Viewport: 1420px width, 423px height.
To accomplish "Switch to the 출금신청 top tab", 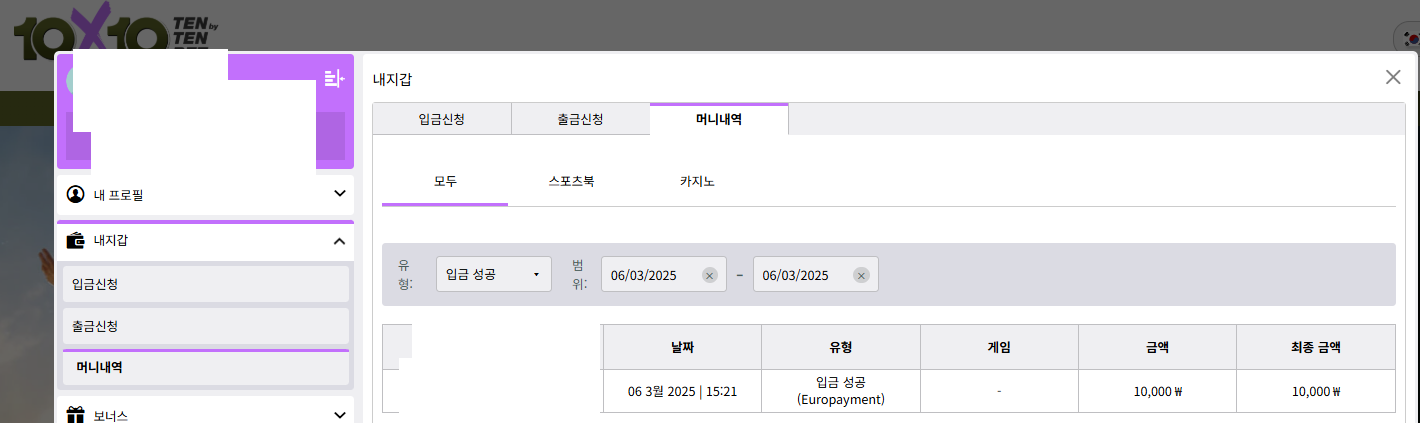I will (x=580, y=119).
